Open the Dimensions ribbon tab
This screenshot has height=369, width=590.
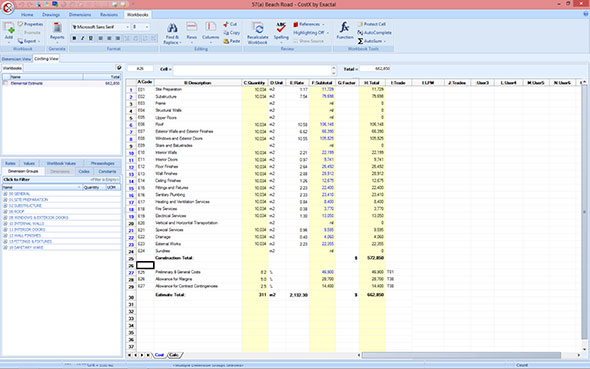pyautogui.click(x=80, y=15)
